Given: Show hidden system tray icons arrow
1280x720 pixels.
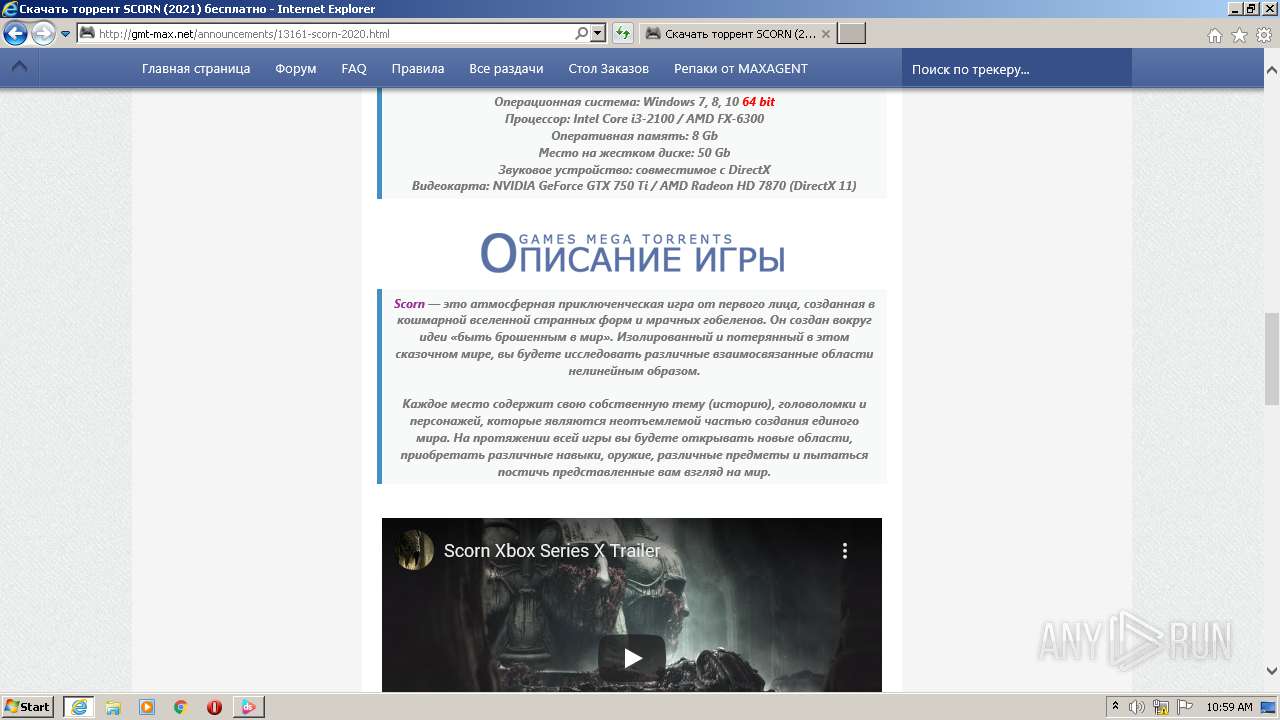Looking at the screenshot, I should tap(1116, 707).
